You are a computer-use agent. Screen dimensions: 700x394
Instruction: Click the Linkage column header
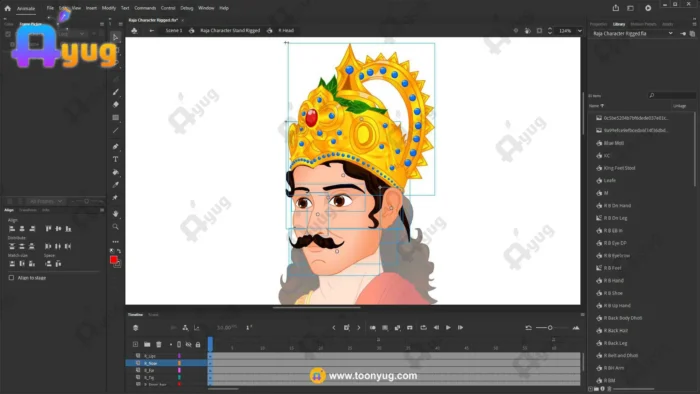(x=679, y=106)
